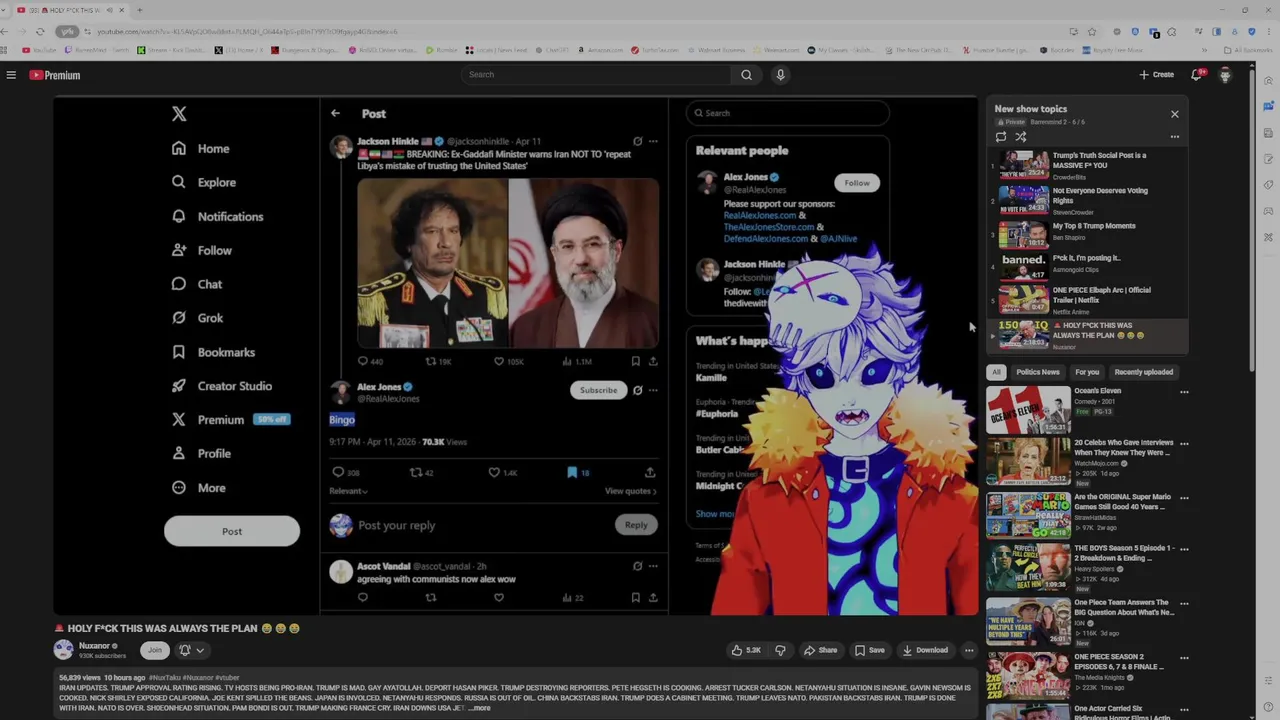Screen dimensions: 1280x720
Task: Open the YouTube guide hamburger menu
Action: point(11,75)
